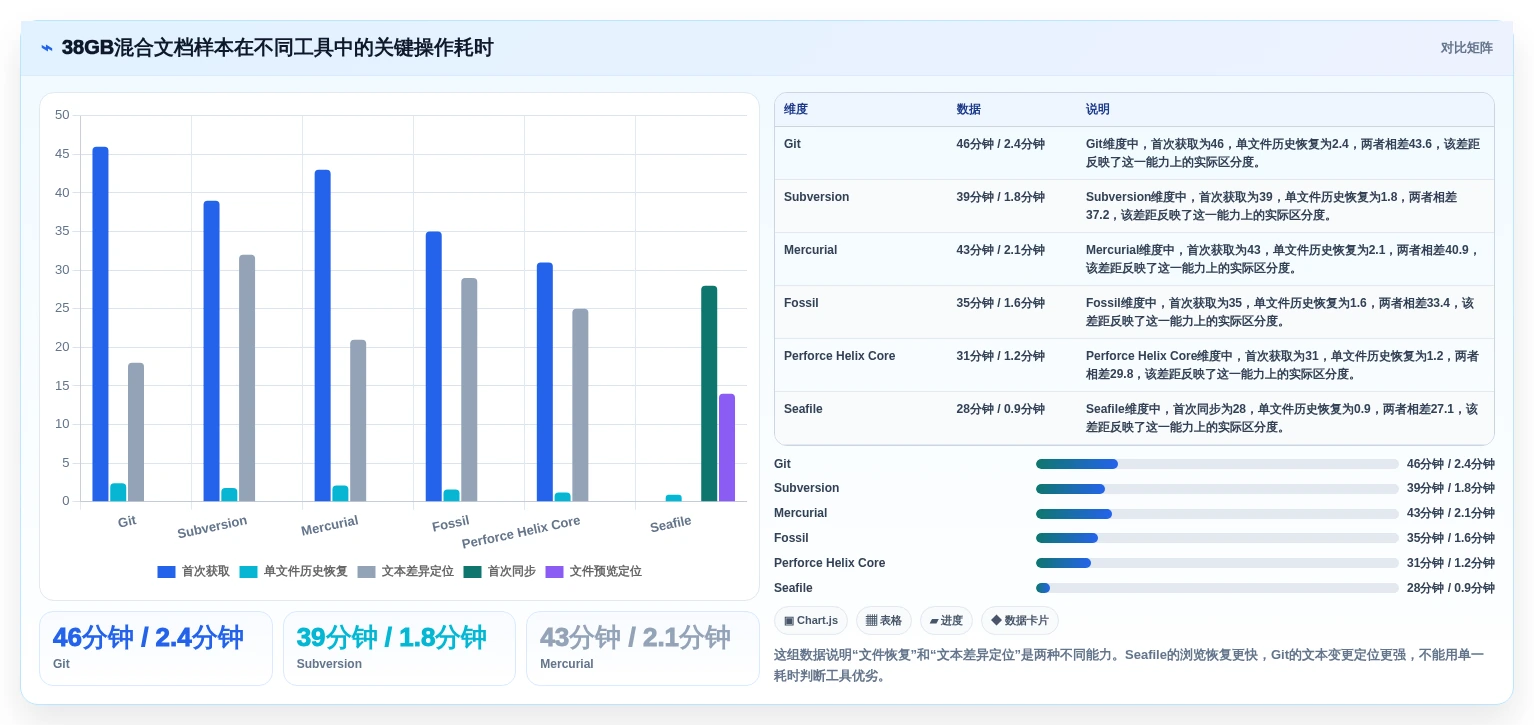1534x725 pixels.
Task: Click the purple 文件预览定位 legend color box
Action: (555, 571)
